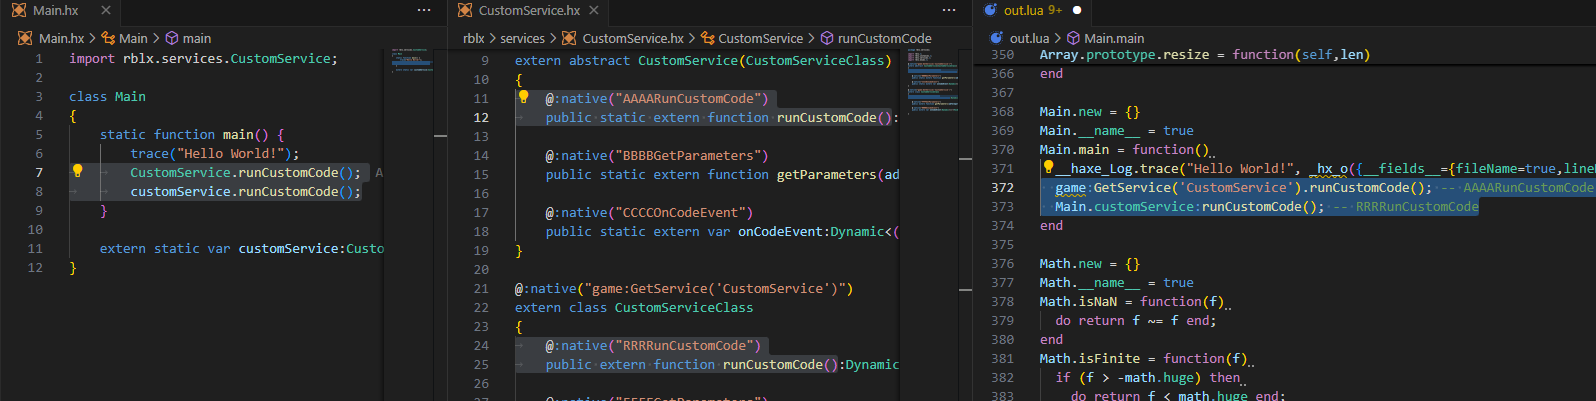1596x401 pixels.
Task: Switch to the out.lua editor tab
Action: 1032,10
